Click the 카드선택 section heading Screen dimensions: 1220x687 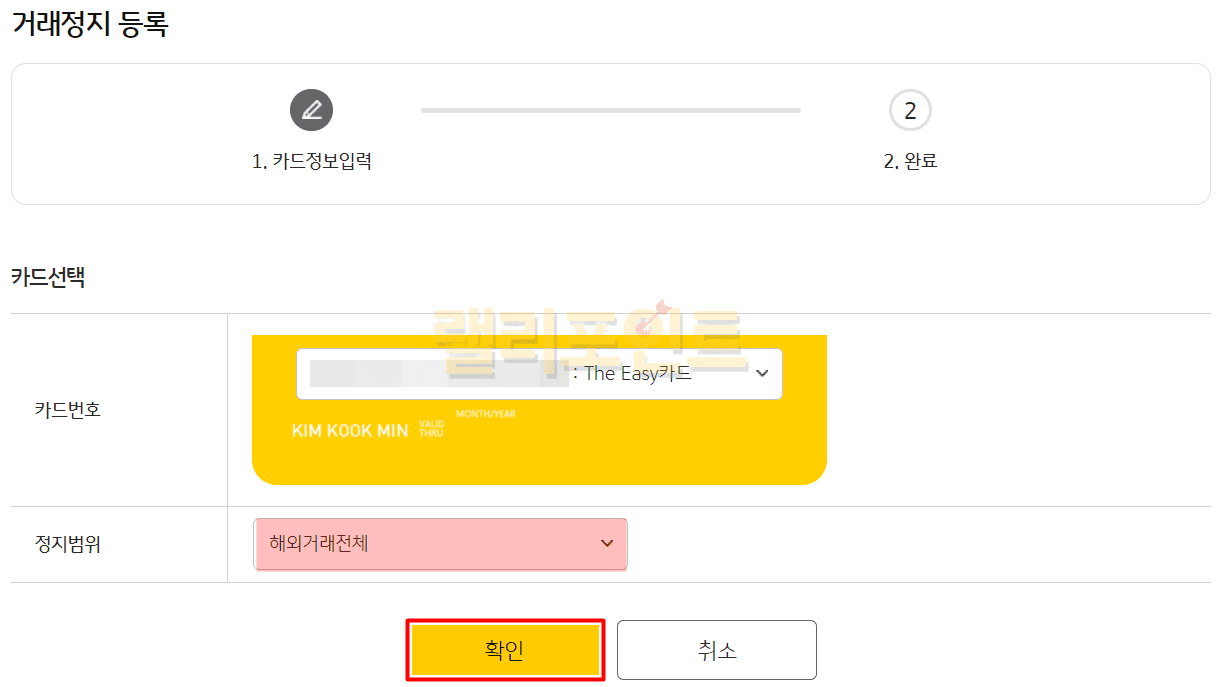(48, 277)
